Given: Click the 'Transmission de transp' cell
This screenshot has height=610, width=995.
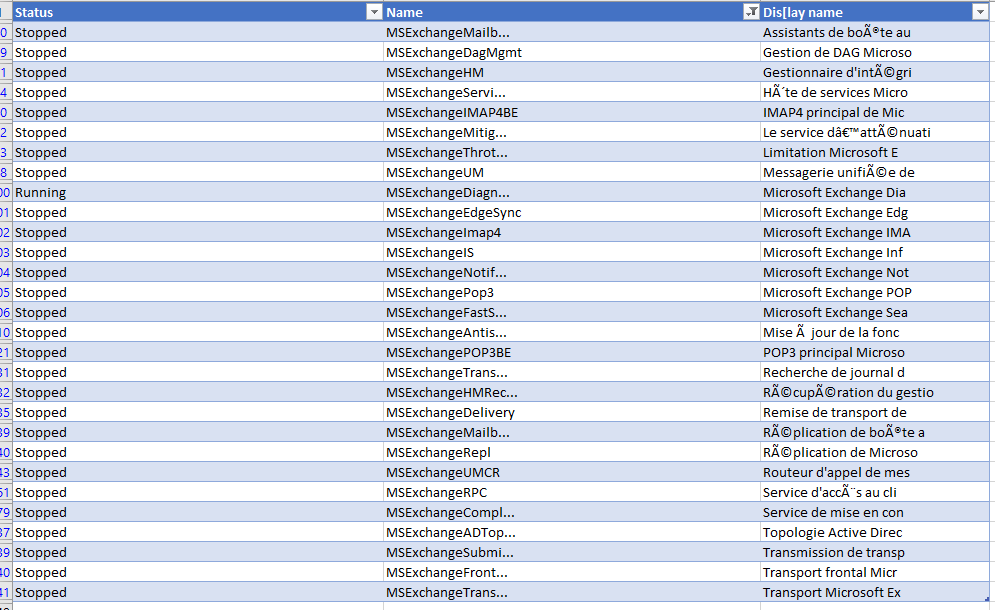Looking at the screenshot, I should [874, 552].
